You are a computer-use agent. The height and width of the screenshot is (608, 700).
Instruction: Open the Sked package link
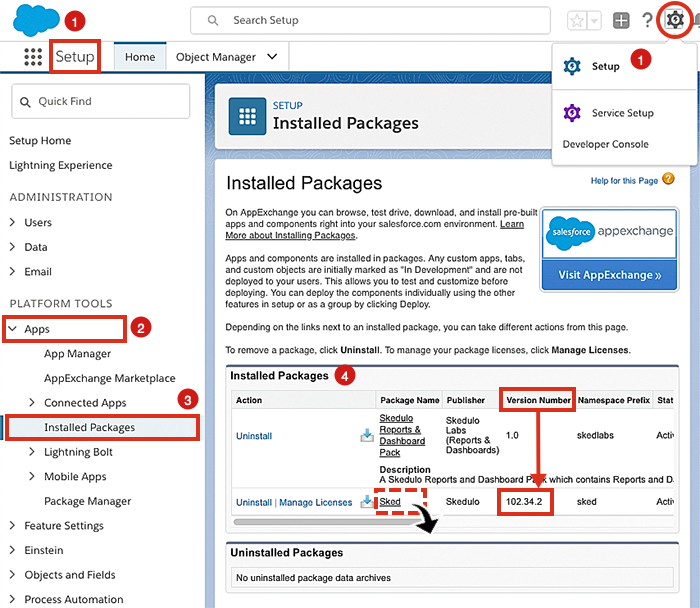(390, 502)
